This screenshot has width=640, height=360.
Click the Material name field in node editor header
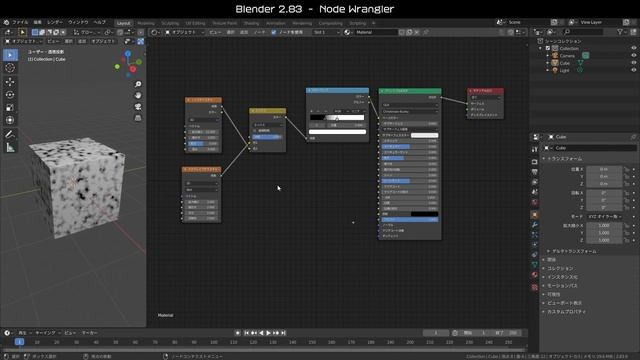(376, 32)
